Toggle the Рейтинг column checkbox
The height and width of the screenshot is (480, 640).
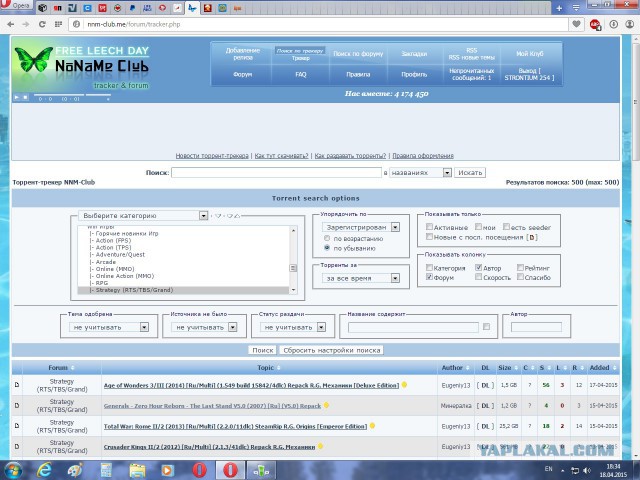coord(520,267)
